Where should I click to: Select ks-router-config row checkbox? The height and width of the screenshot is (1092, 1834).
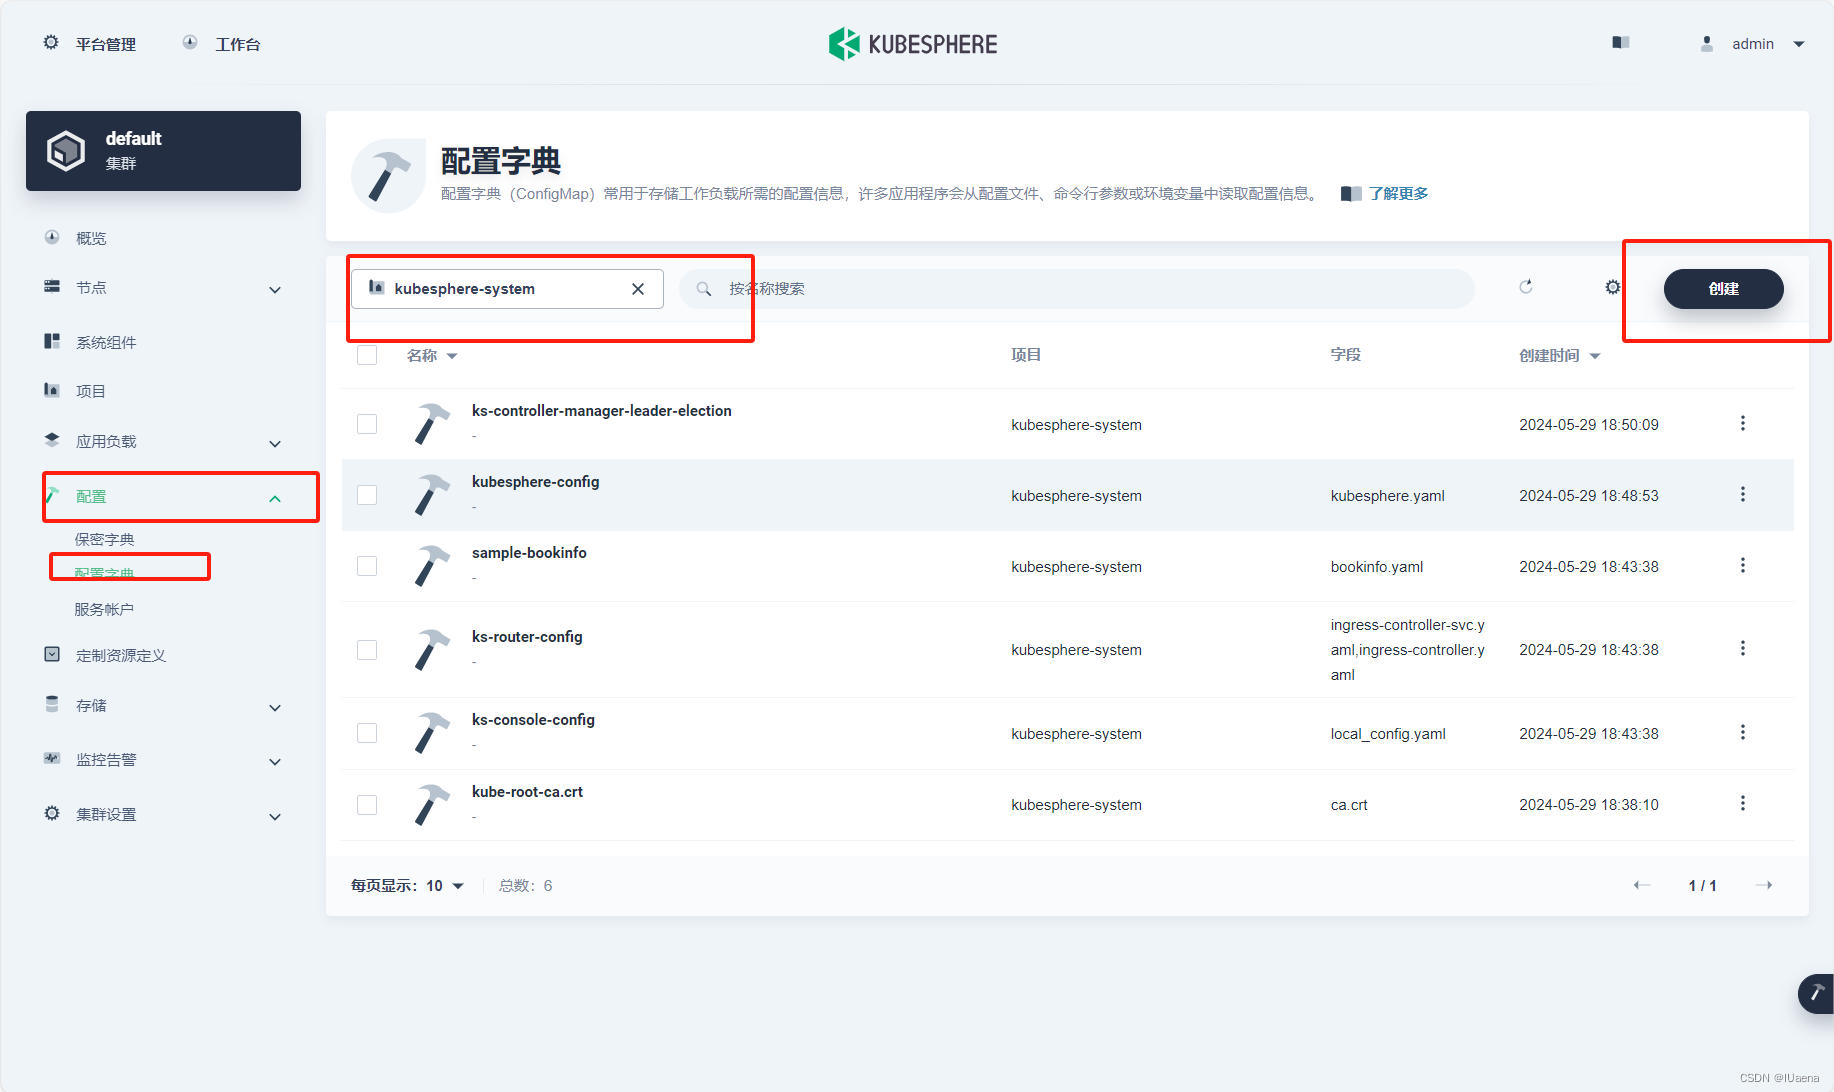[367, 650]
